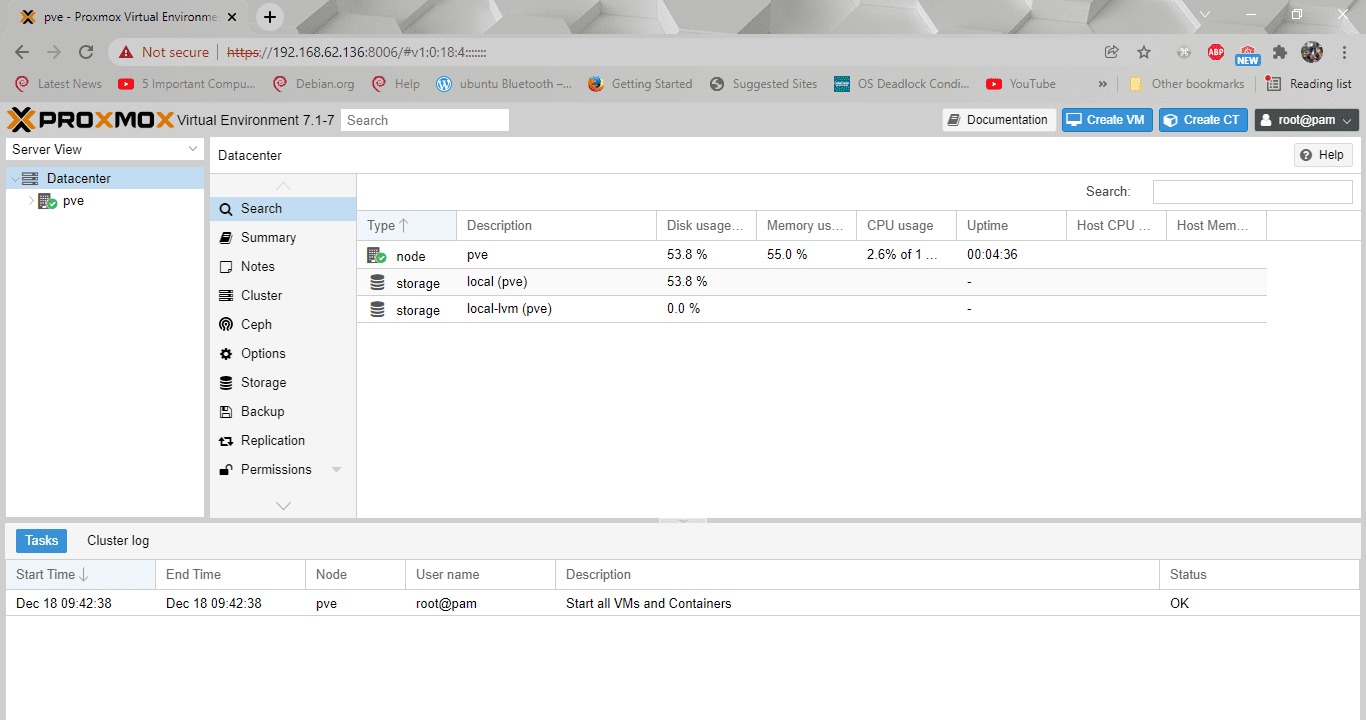This screenshot has width=1366, height=720.
Task: Open the ABP extension icon
Action: coord(1216,52)
